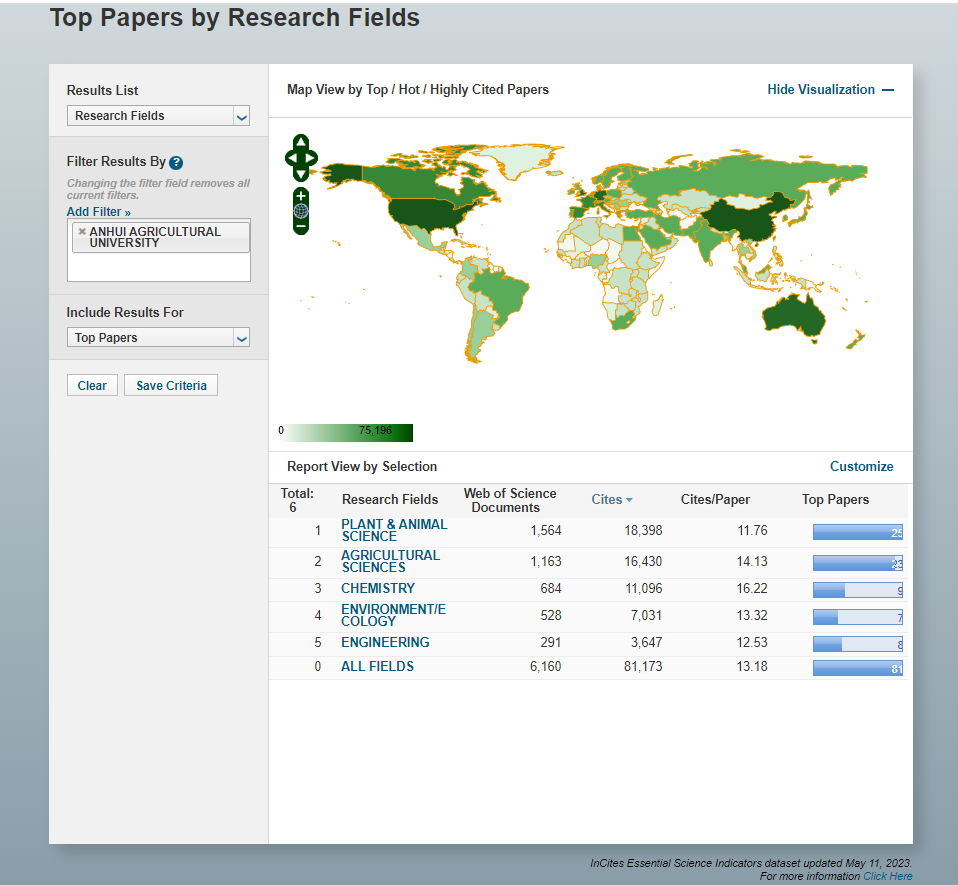This screenshot has width=958, height=886.
Task: Click the Add Filter link
Action: [98, 212]
